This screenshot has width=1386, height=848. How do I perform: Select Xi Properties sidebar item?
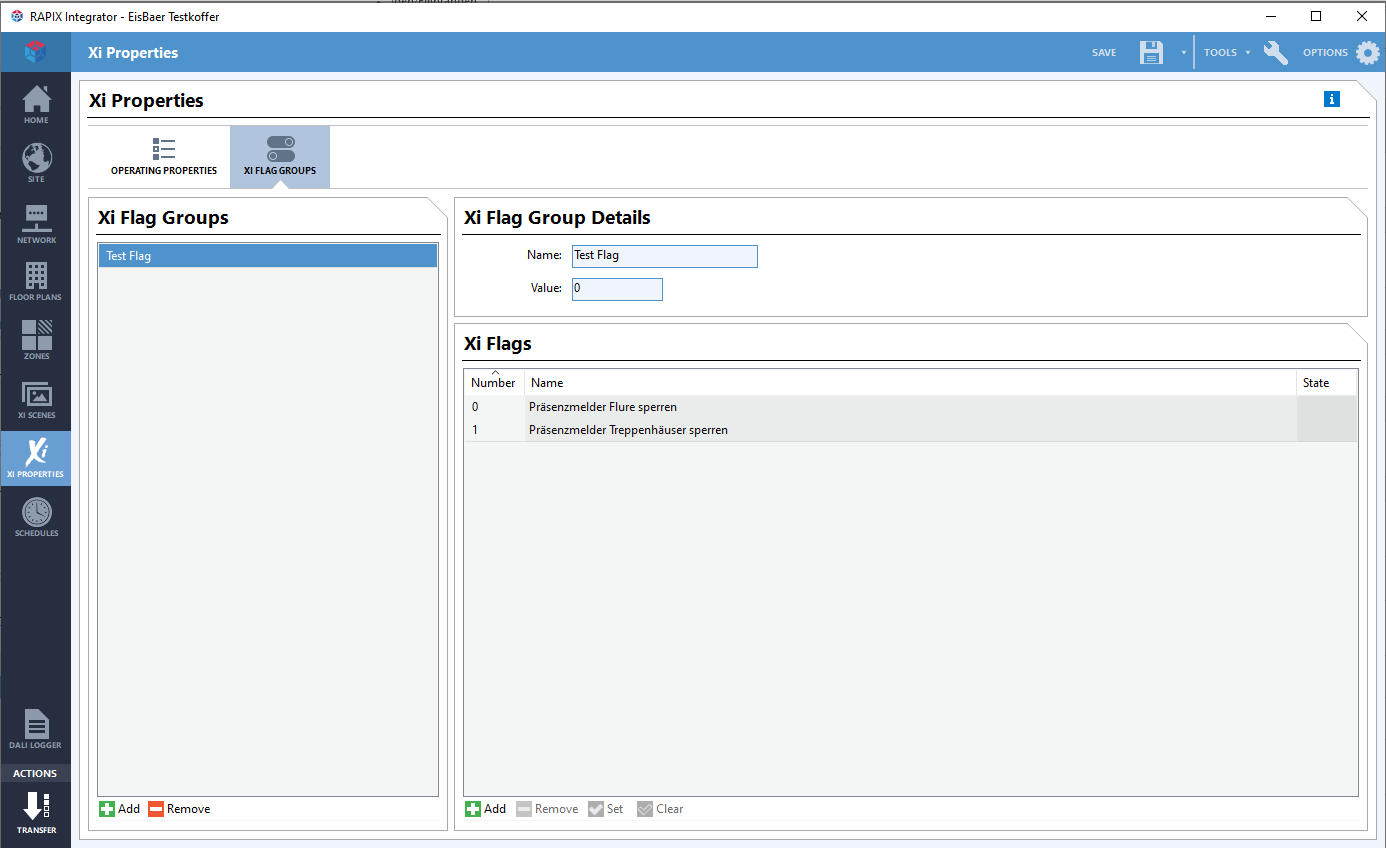click(36, 459)
